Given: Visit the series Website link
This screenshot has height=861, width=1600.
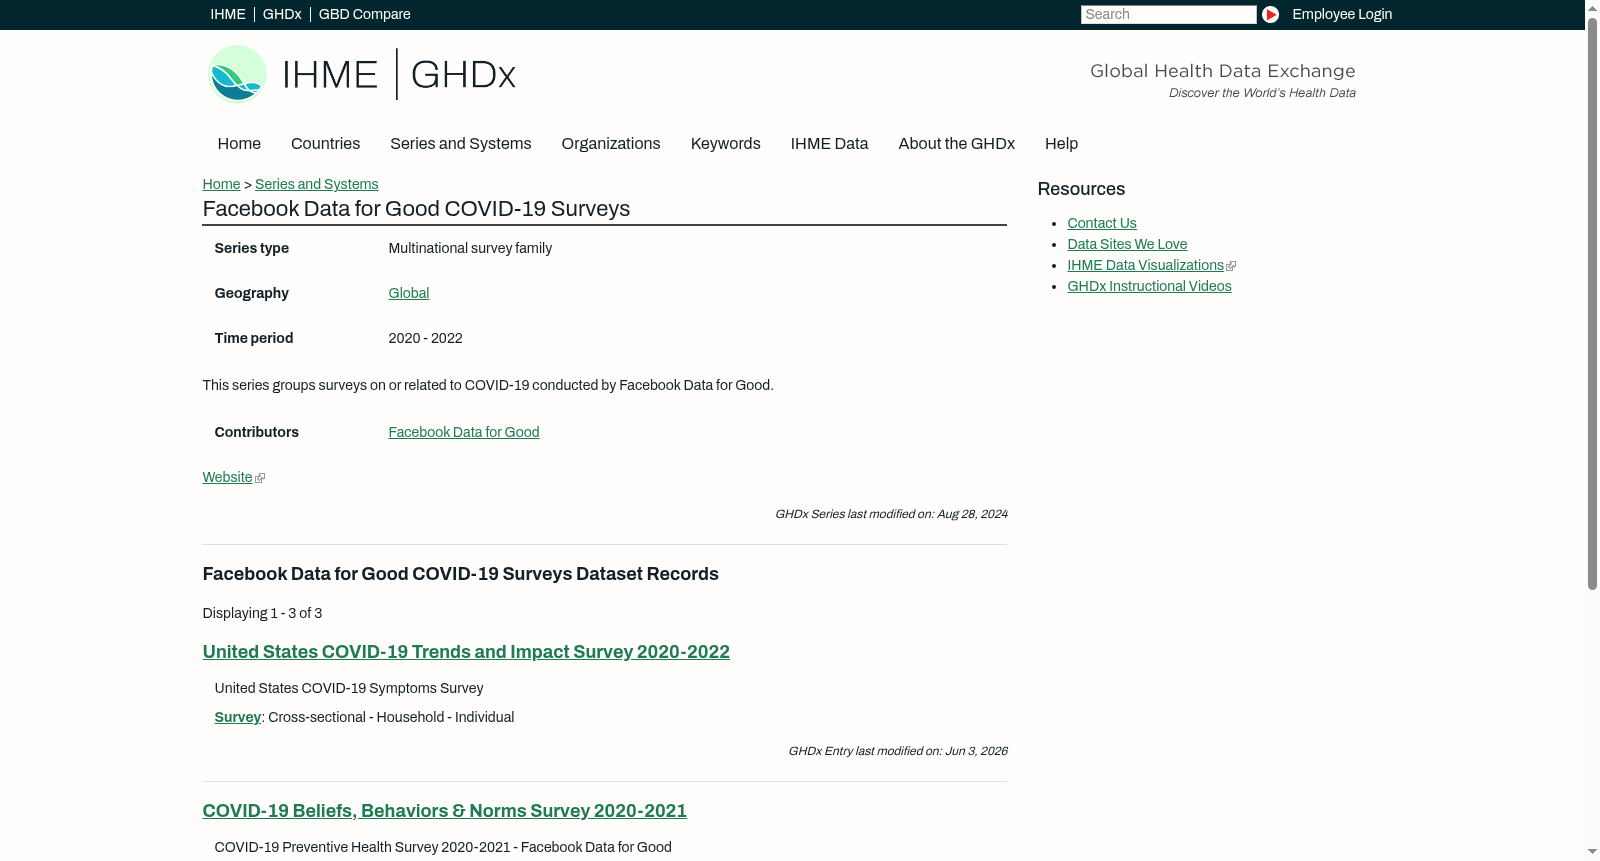Looking at the screenshot, I should point(227,477).
